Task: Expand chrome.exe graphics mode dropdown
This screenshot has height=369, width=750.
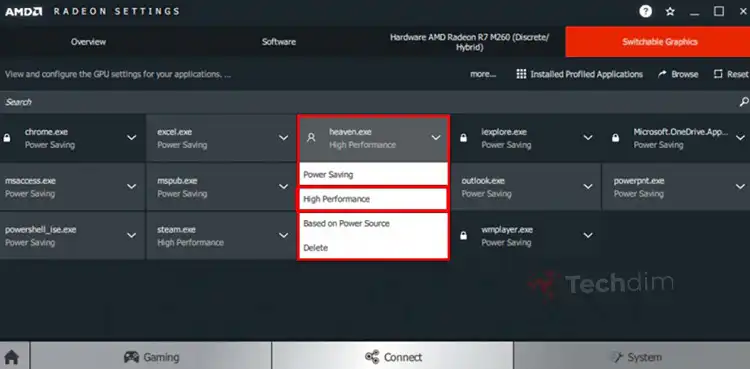Action: coord(131,138)
